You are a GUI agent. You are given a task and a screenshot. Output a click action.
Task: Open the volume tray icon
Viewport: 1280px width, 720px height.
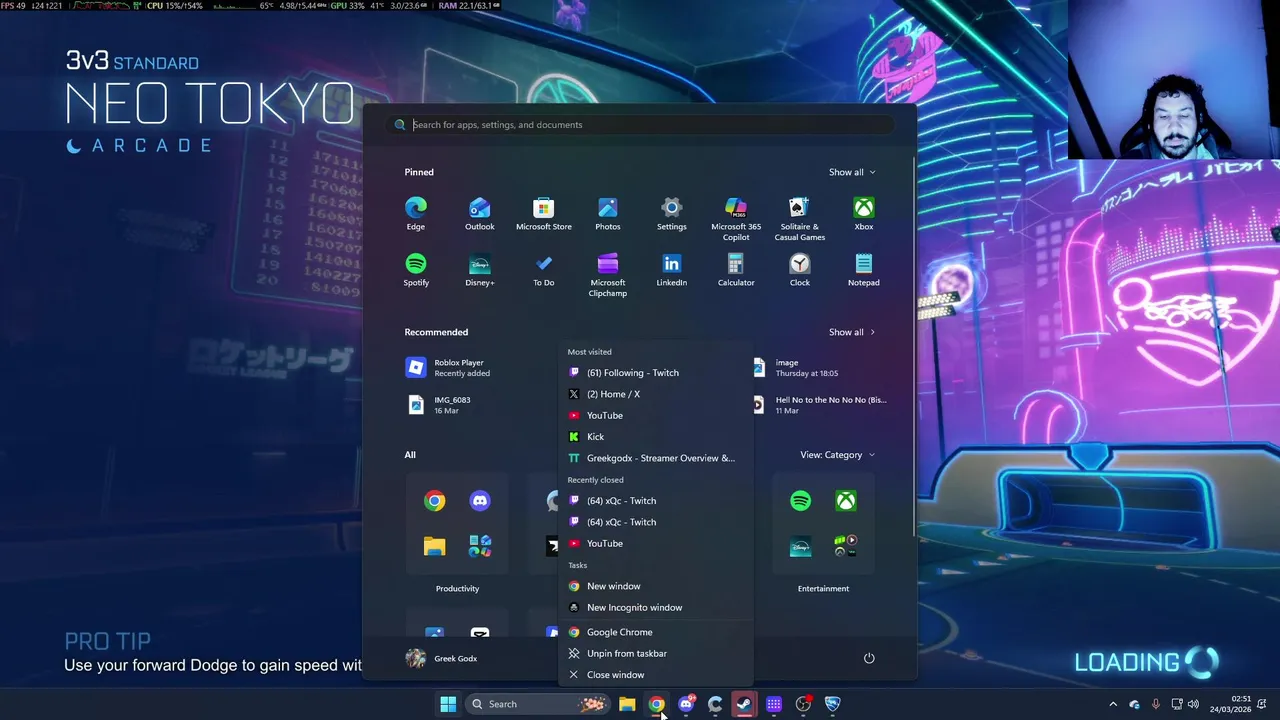click(1194, 704)
